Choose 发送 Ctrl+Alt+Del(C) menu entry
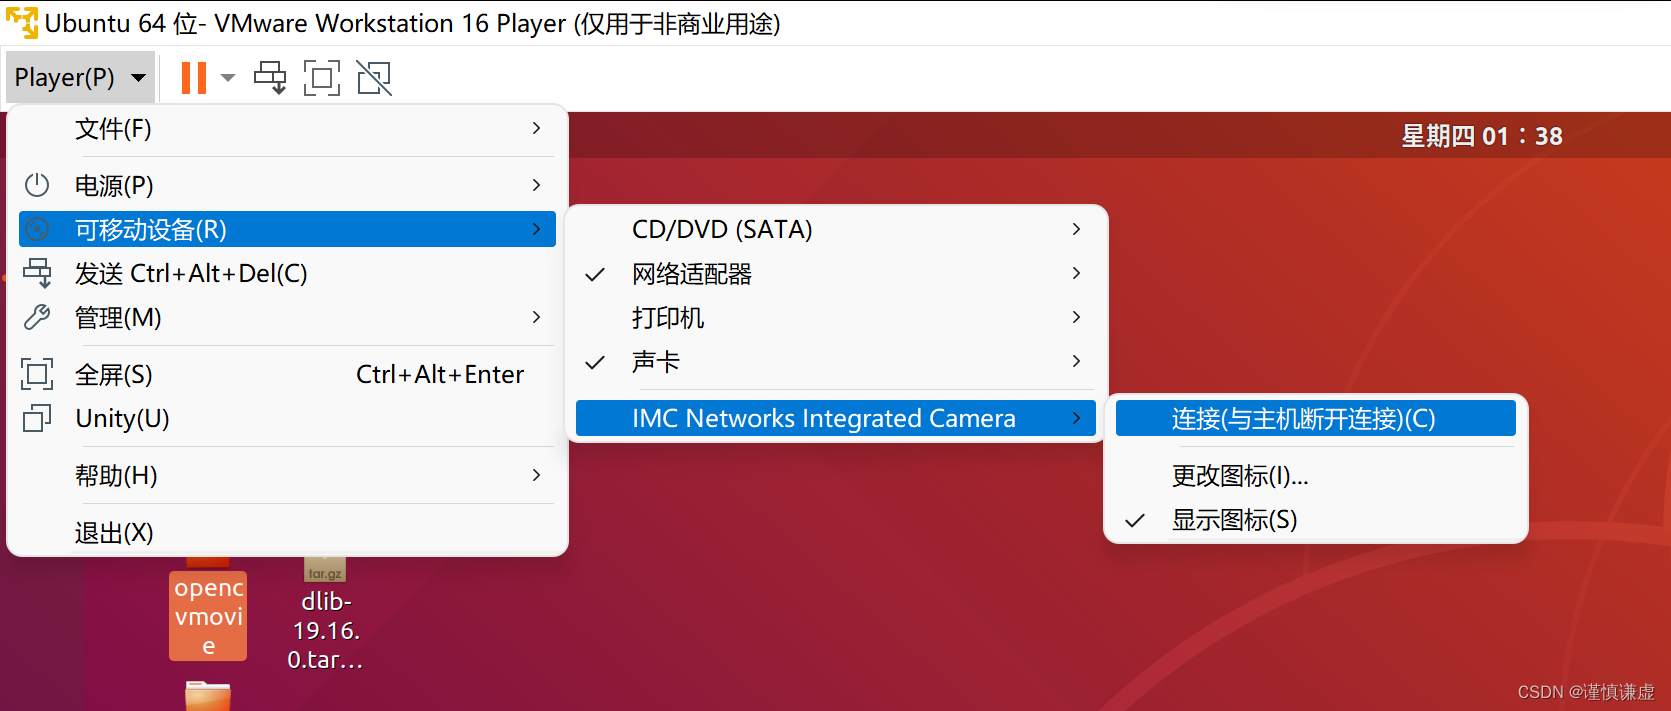 287,273
